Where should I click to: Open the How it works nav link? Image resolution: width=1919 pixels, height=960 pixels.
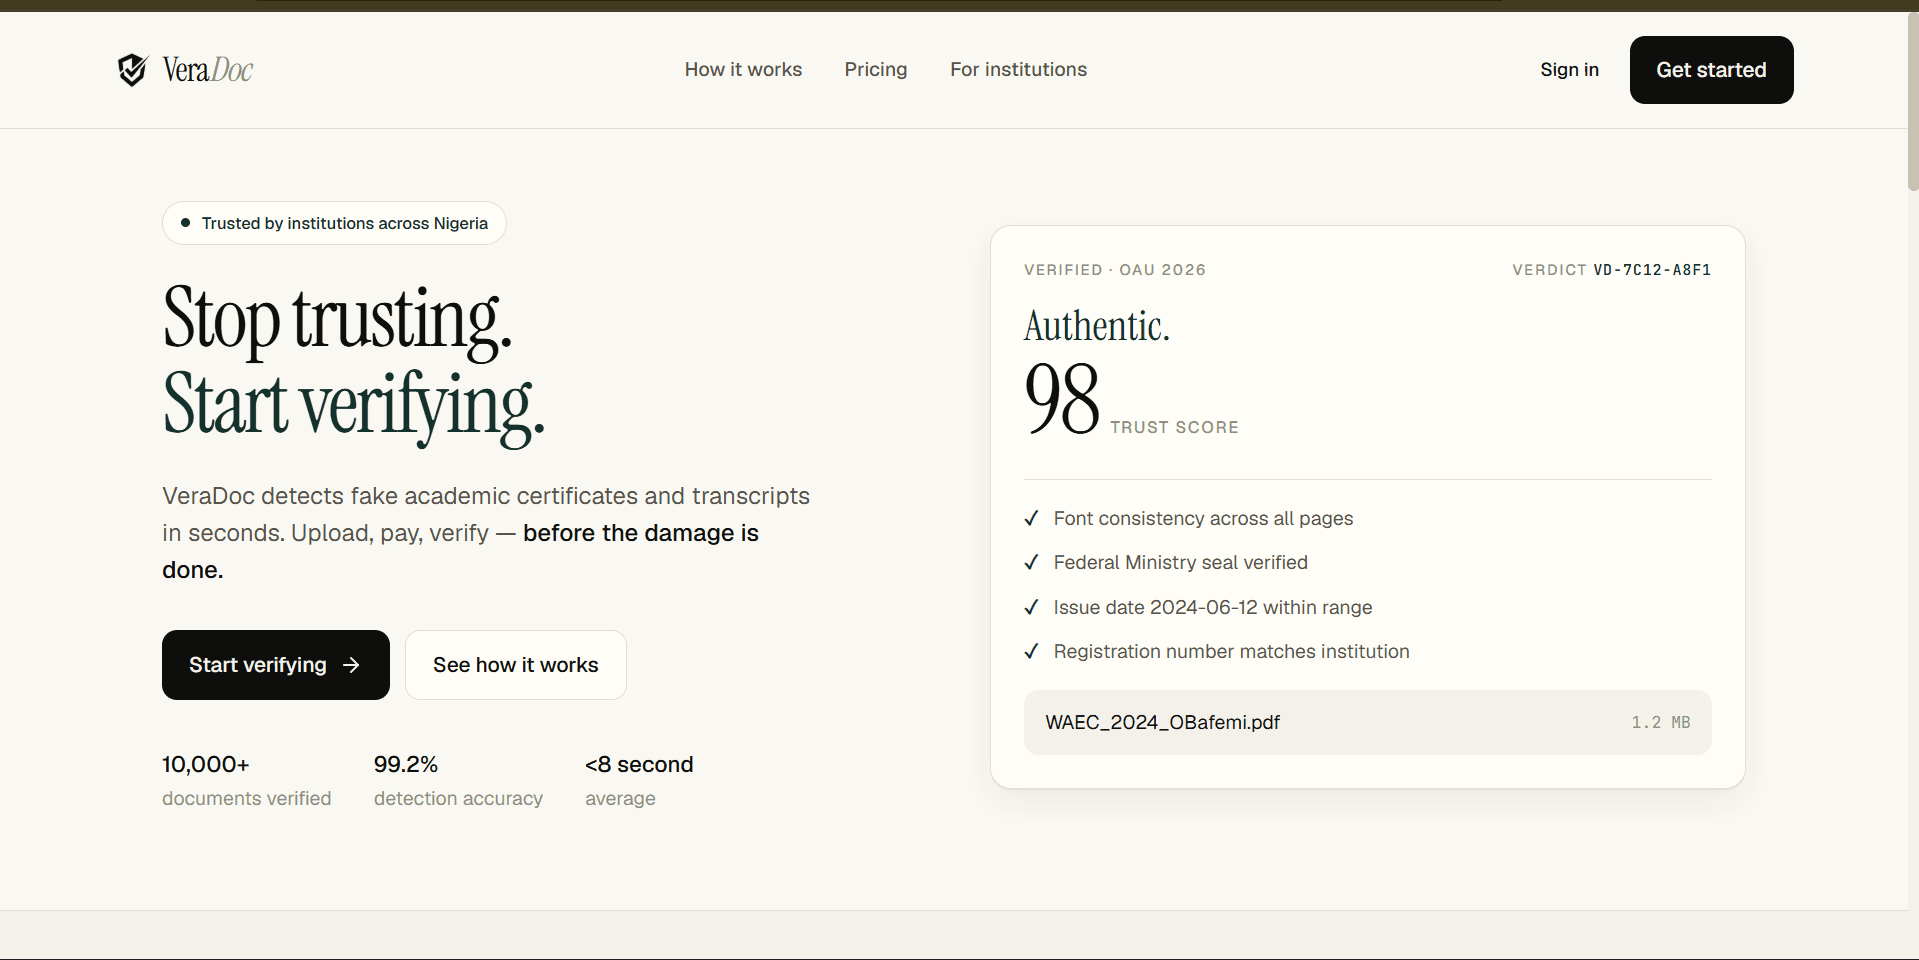(x=743, y=69)
